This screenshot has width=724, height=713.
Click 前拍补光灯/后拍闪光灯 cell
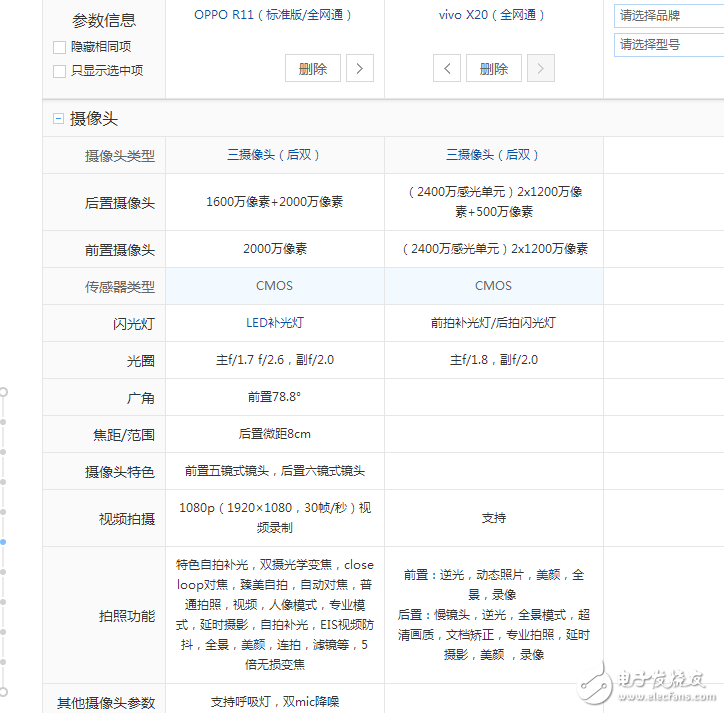[494, 323]
